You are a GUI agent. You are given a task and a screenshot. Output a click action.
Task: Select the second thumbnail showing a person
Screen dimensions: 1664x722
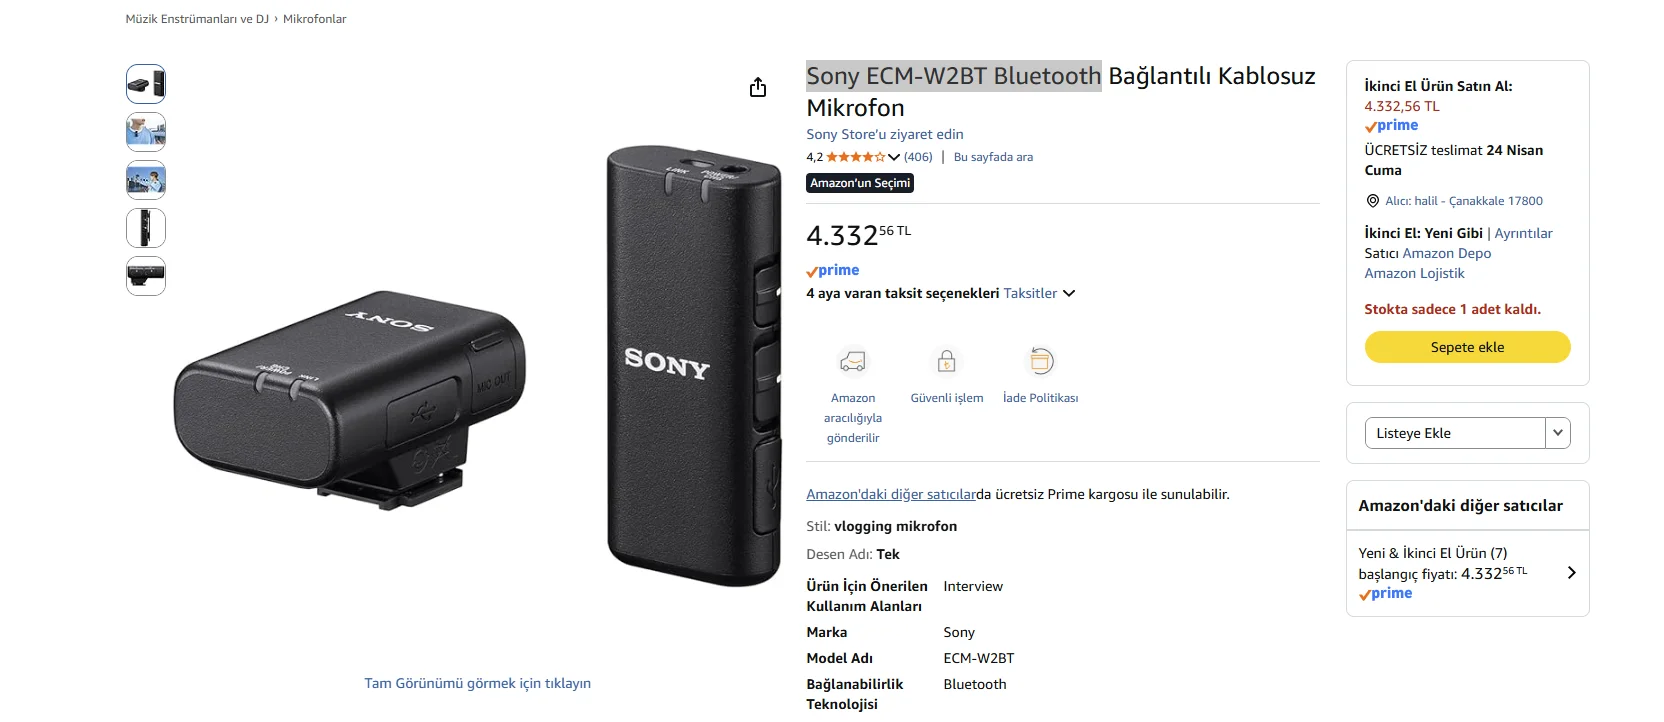146,132
